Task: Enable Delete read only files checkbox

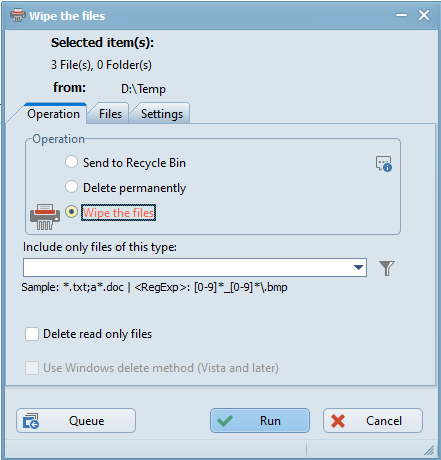Action: pyautogui.click(x=32, y=334)
